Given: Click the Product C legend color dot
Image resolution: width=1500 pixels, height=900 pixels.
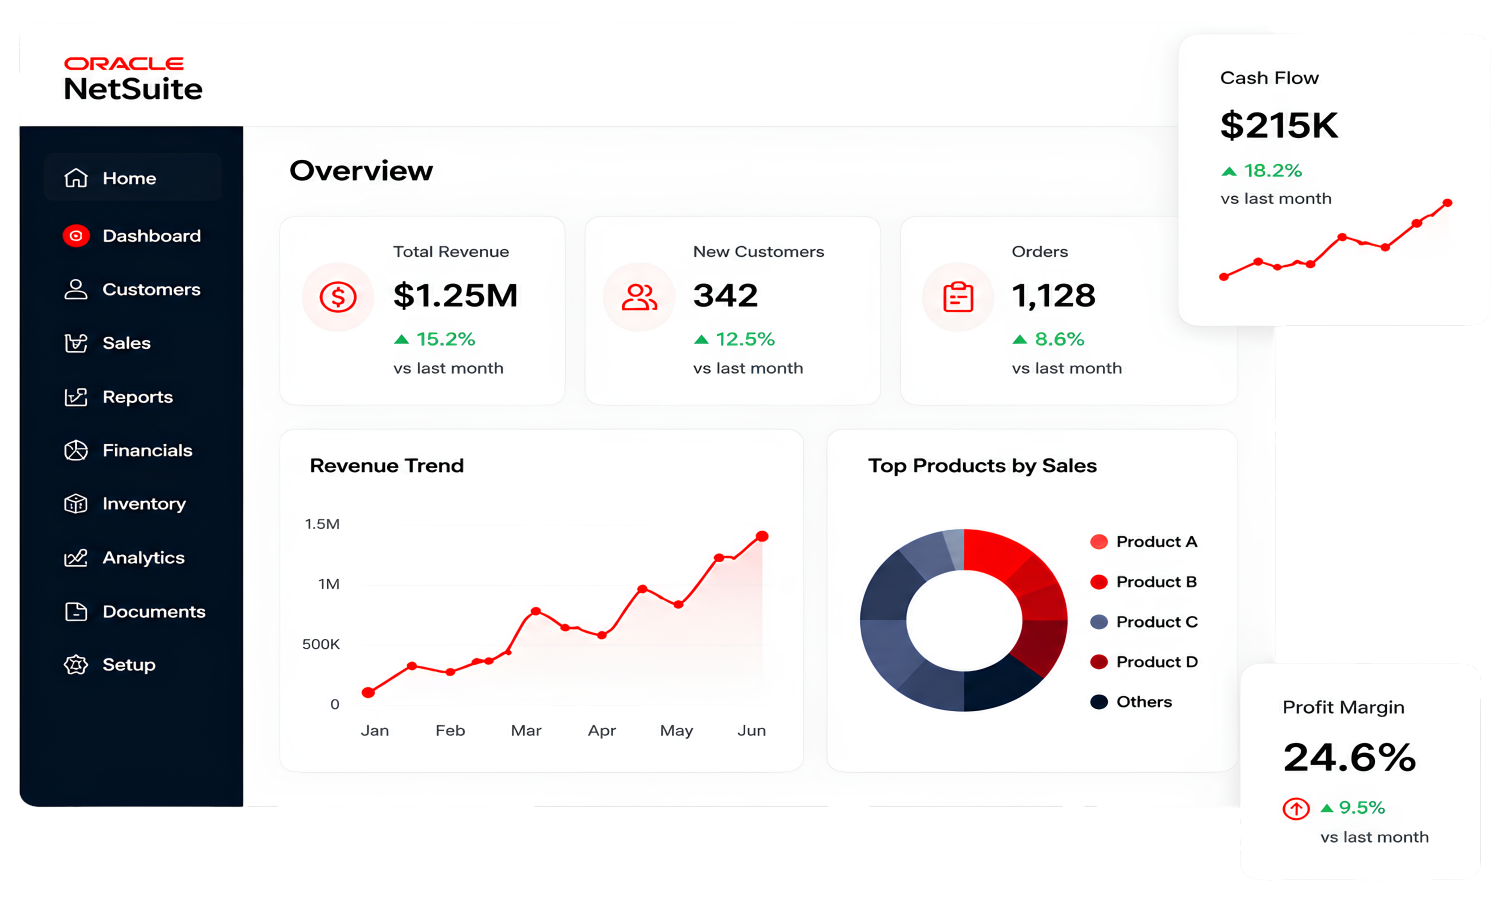Looking at the screenshot, I should tap(1099, 622).
